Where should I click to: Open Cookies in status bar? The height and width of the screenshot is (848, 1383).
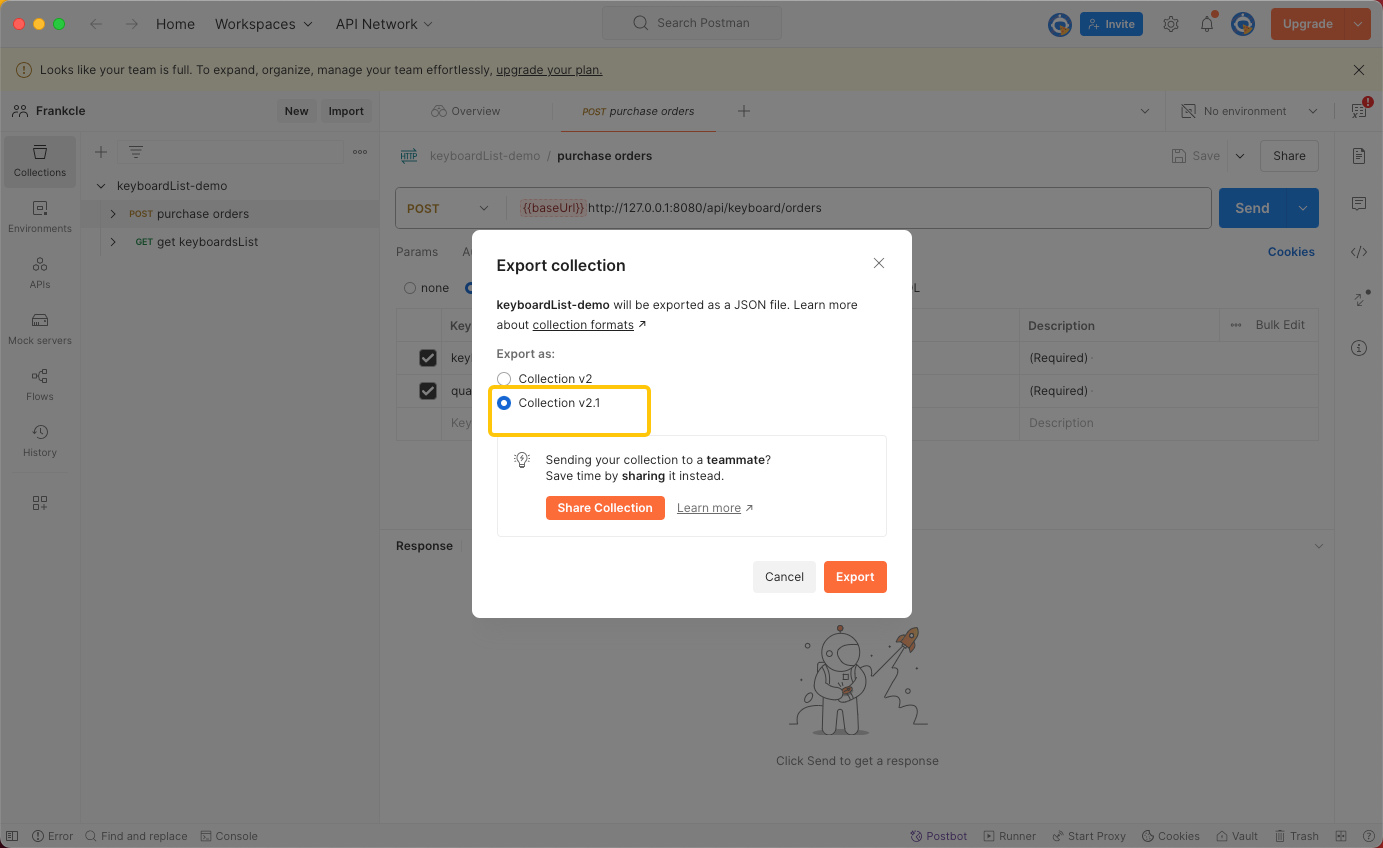point(1170,836)
